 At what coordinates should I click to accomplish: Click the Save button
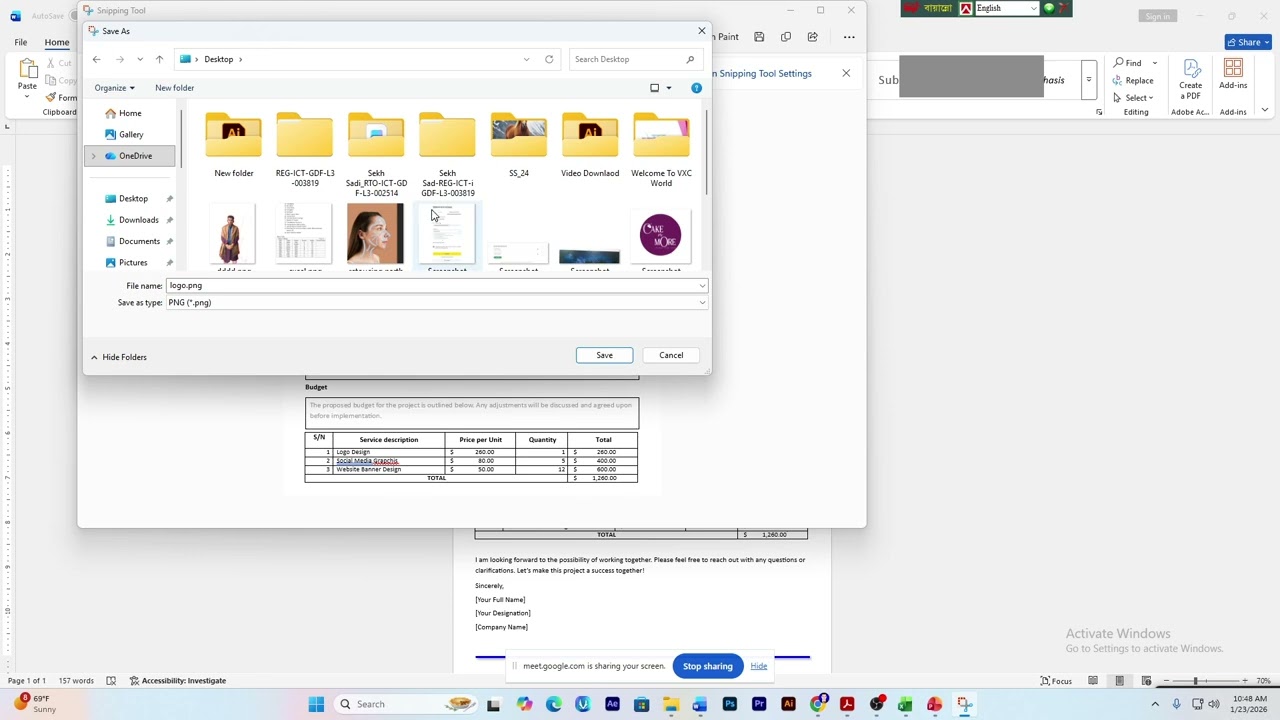click(604, 355)
